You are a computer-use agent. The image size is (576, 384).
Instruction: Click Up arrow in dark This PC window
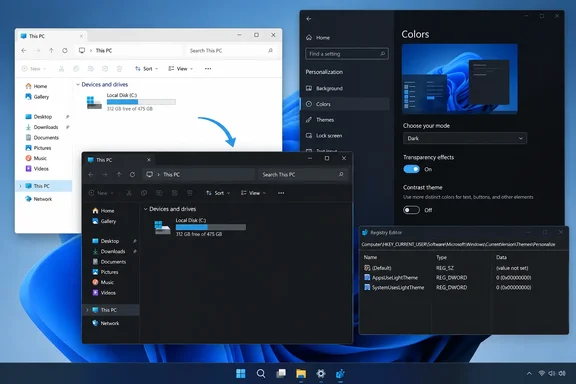[x=119, y=175]
